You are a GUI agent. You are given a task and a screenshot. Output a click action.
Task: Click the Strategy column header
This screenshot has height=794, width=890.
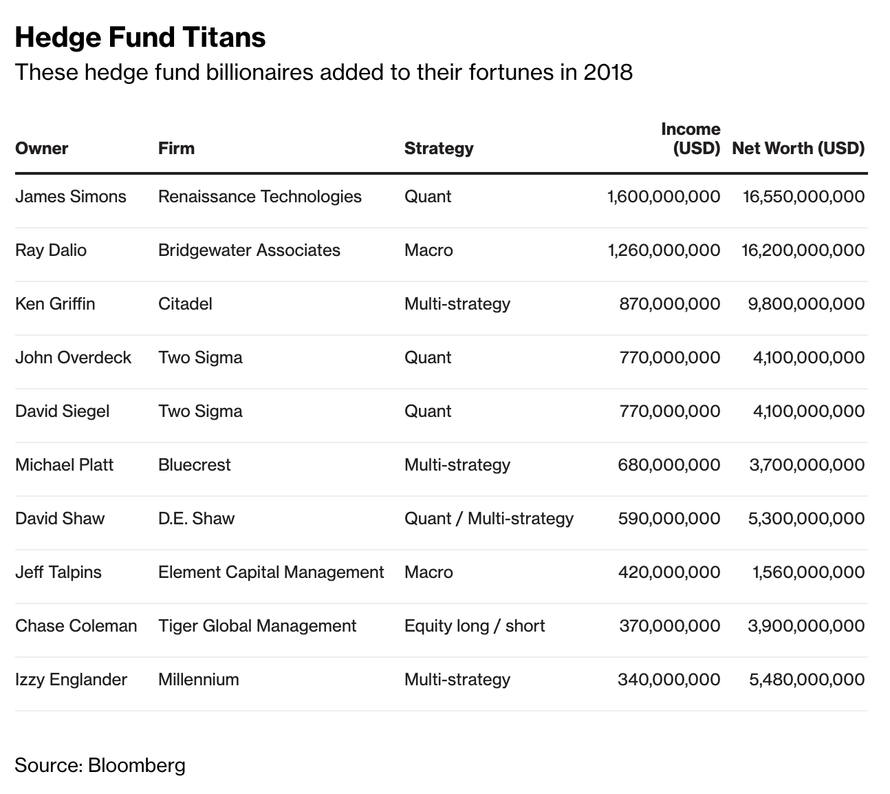439,149
